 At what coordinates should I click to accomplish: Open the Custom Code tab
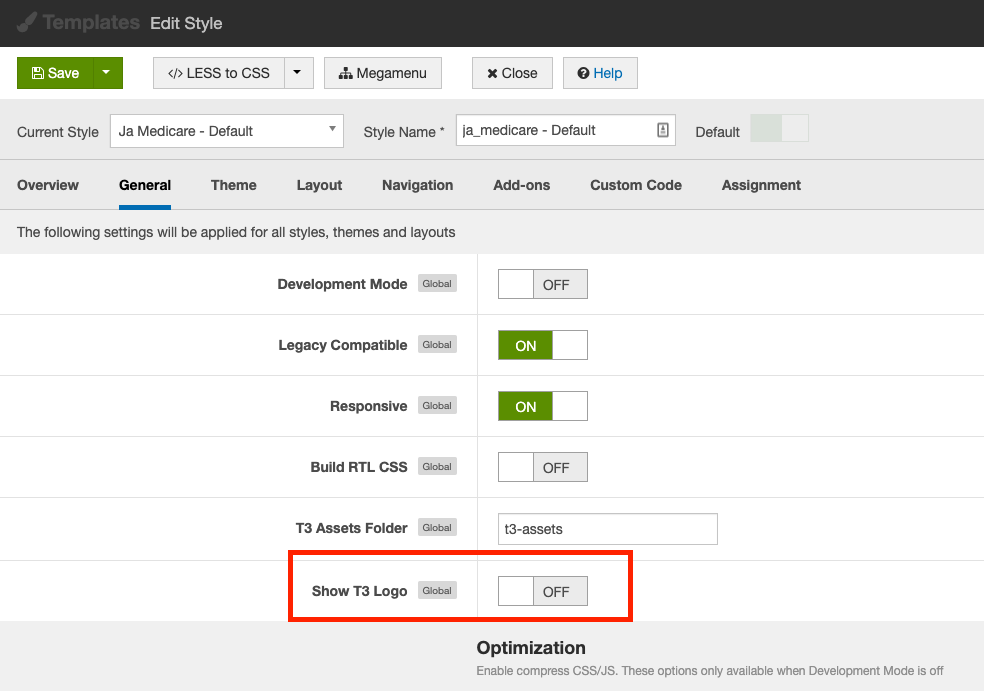tap(636, 185)
